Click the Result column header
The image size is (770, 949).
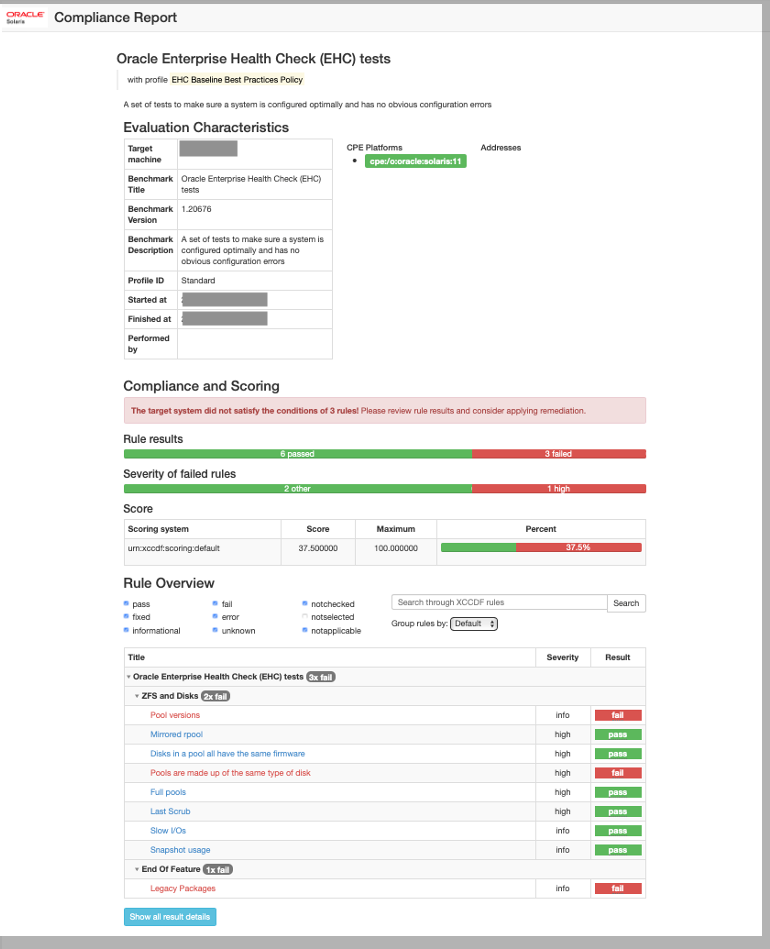point(617,657)
